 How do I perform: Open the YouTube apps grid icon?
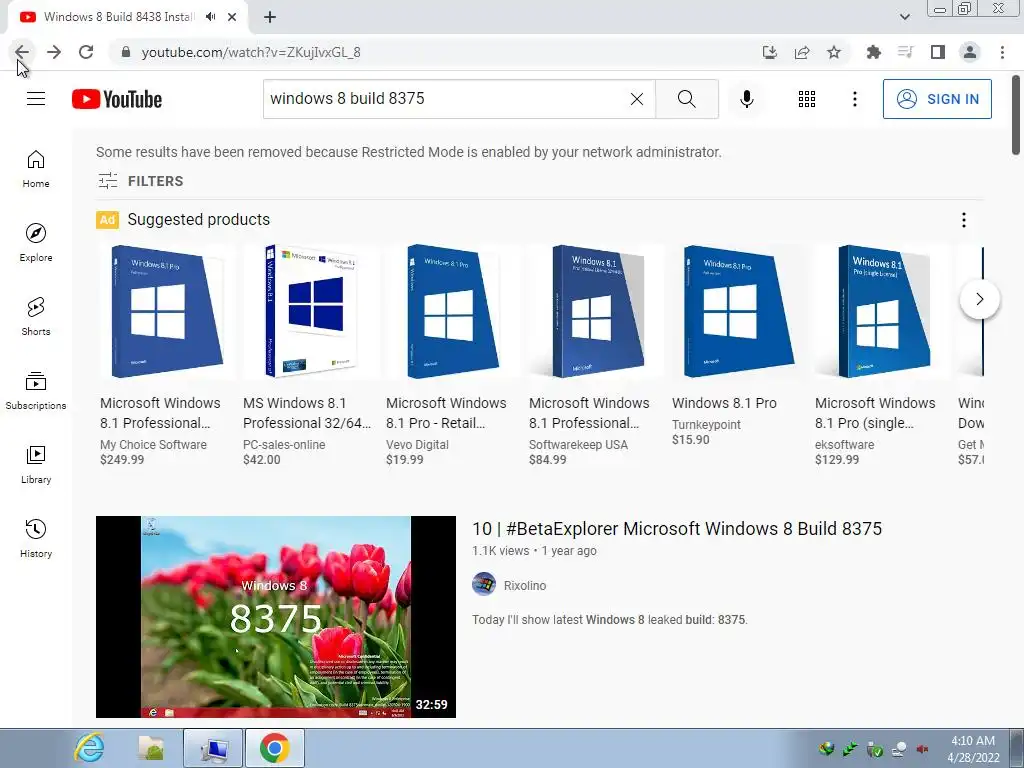point(807,99)
